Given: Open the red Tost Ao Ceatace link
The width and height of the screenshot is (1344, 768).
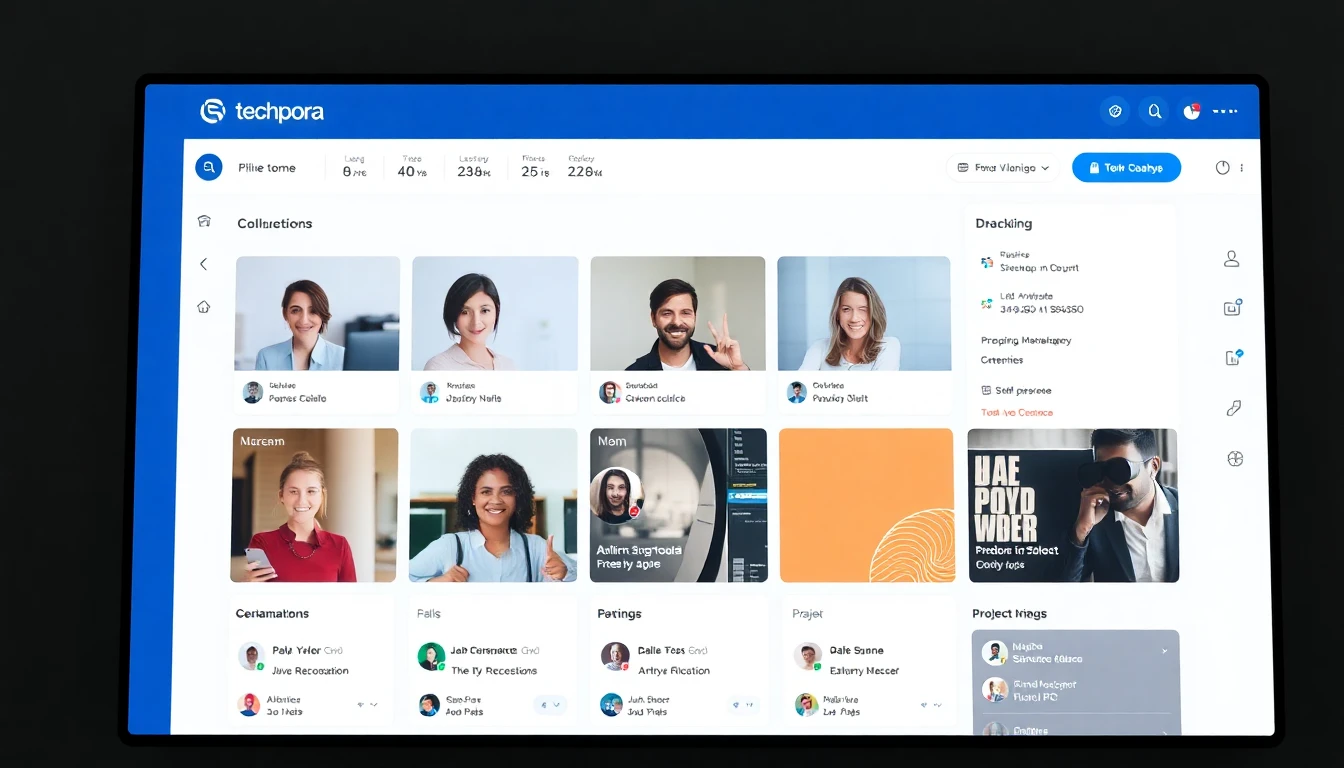Looking at the screenshot, I should [1016, 412].
